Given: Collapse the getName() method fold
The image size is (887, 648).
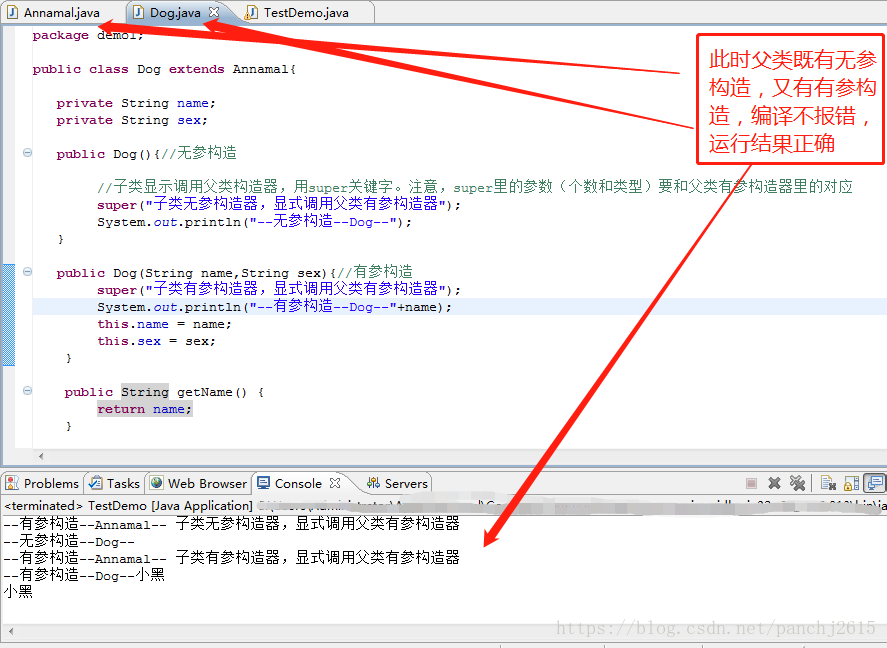Looking at the screenshot, I should coord(27,391).
